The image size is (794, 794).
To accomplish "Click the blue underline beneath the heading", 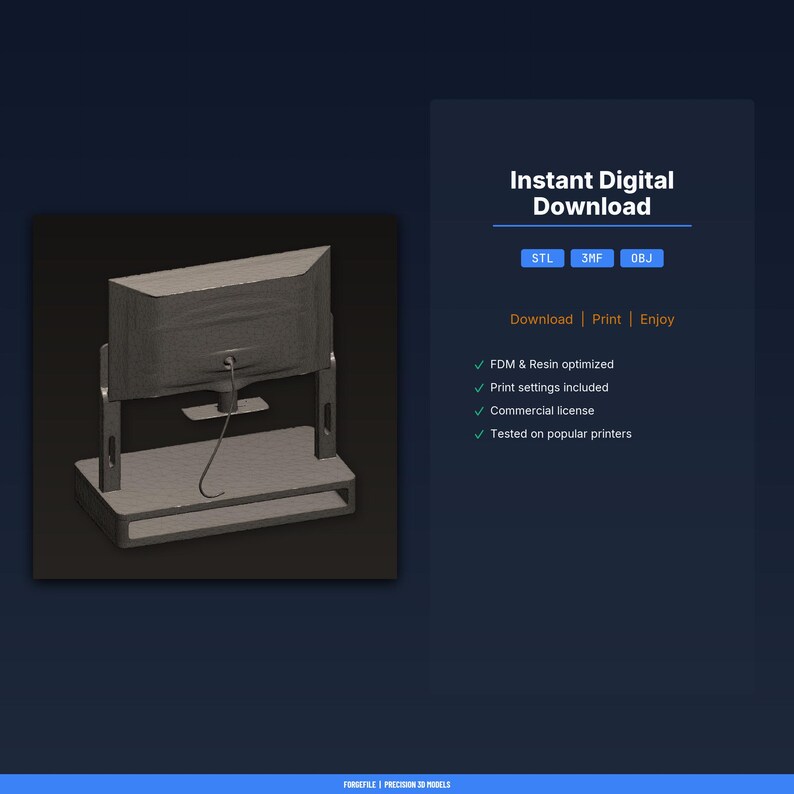I will 592,226.
